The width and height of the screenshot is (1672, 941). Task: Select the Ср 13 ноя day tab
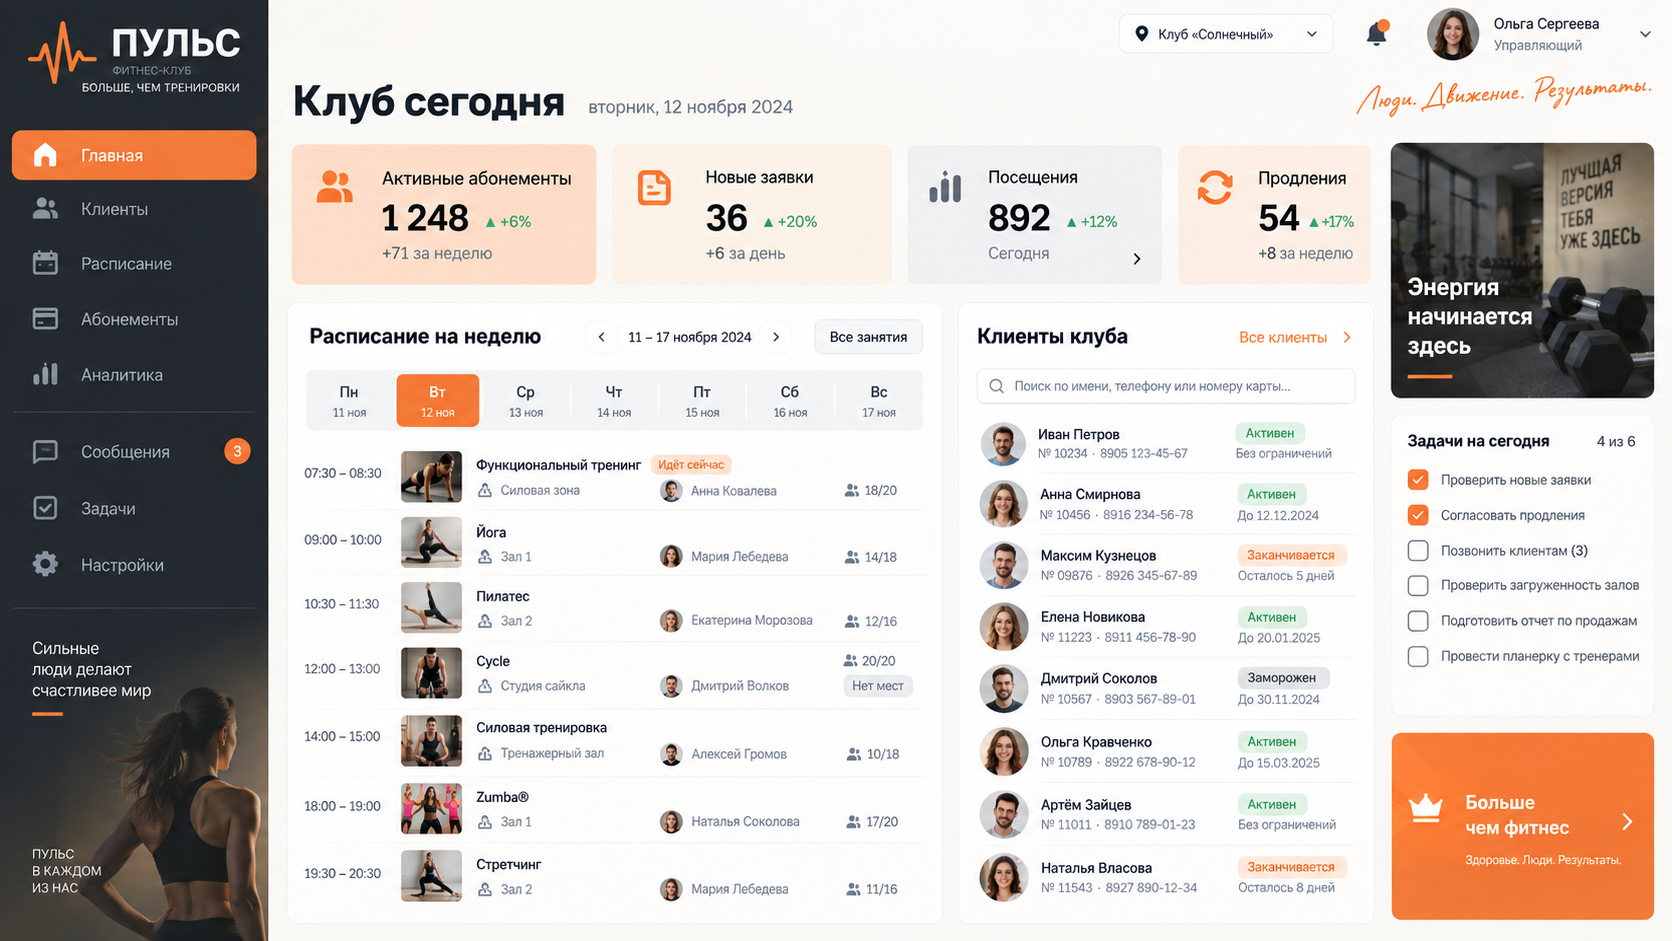[x=525, y=401]
